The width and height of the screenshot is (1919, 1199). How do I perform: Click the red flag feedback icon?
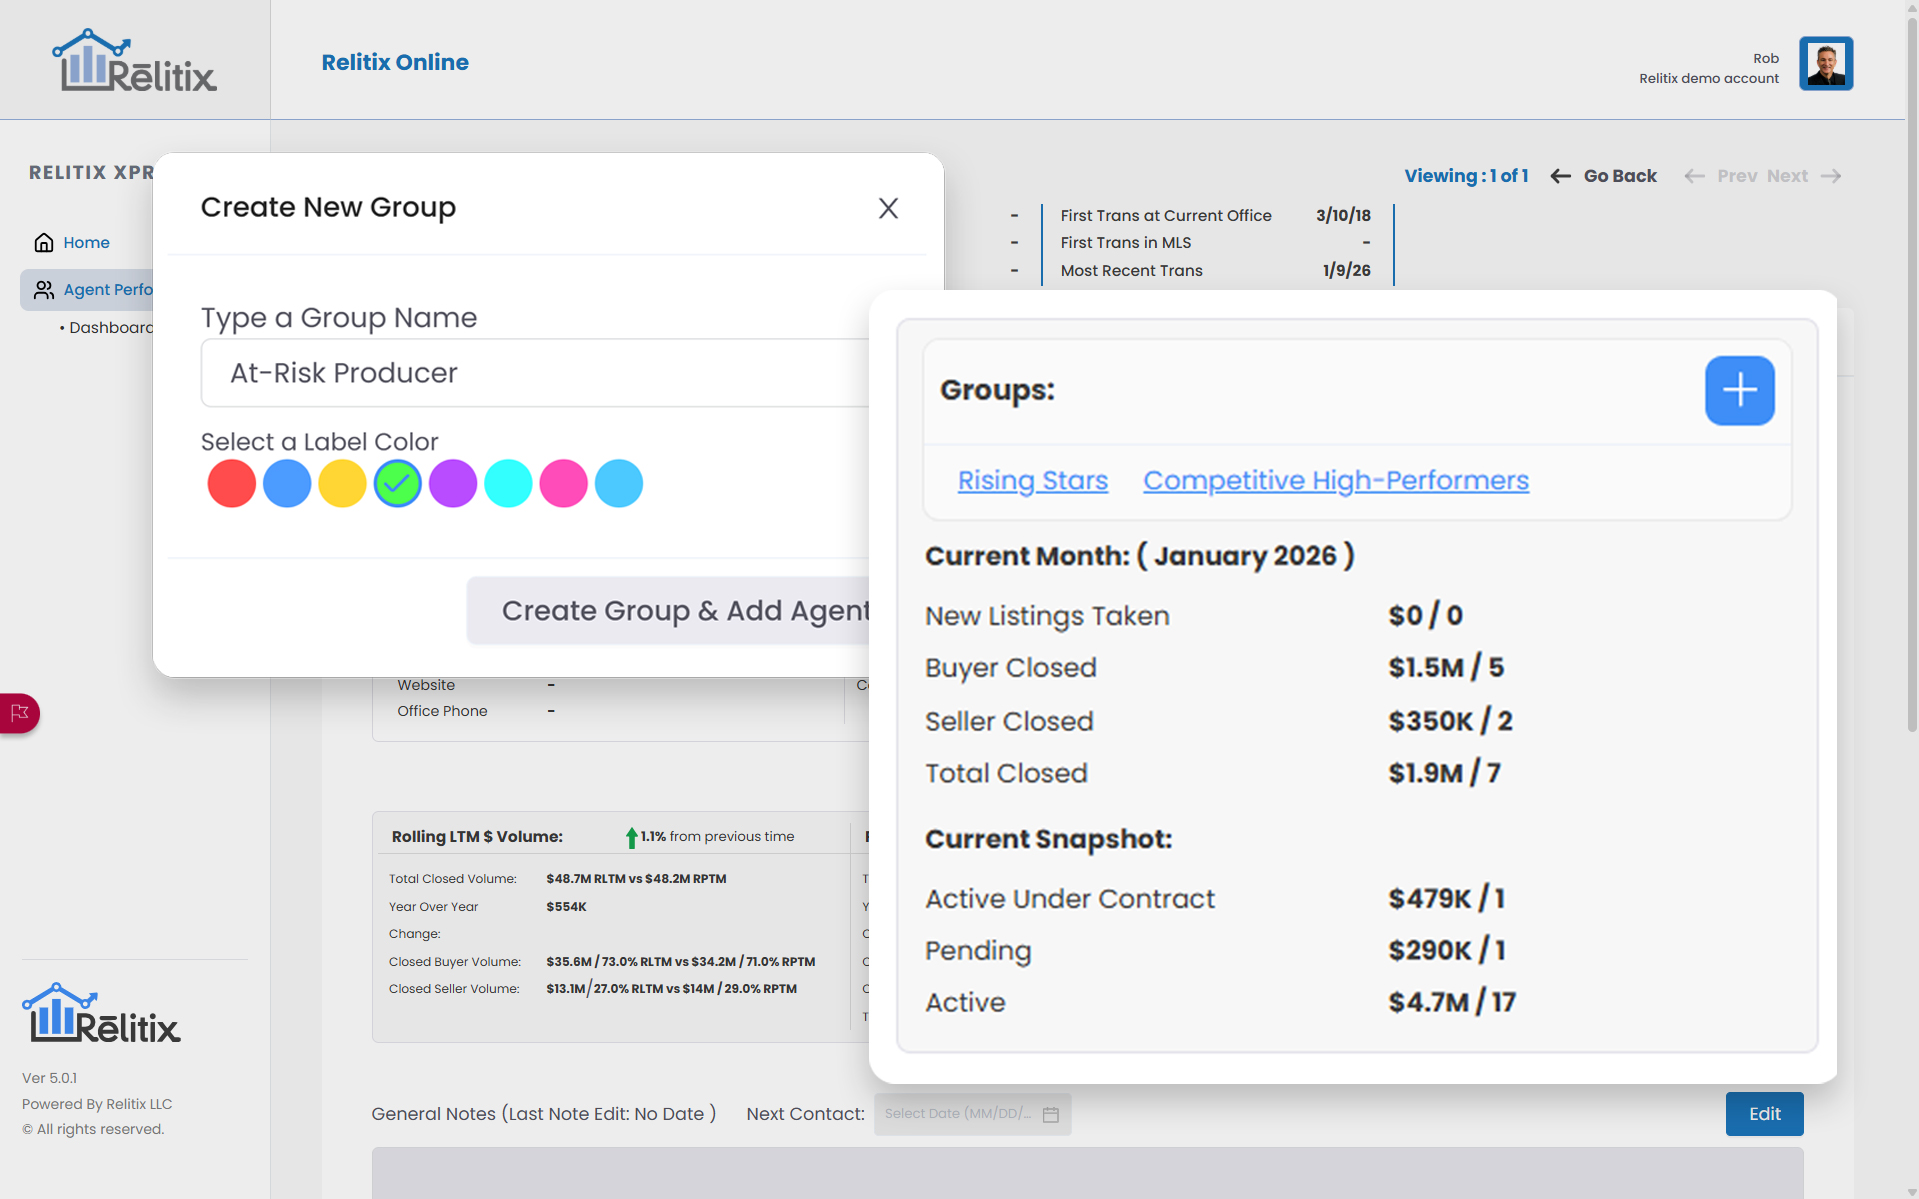click(20, 713)
